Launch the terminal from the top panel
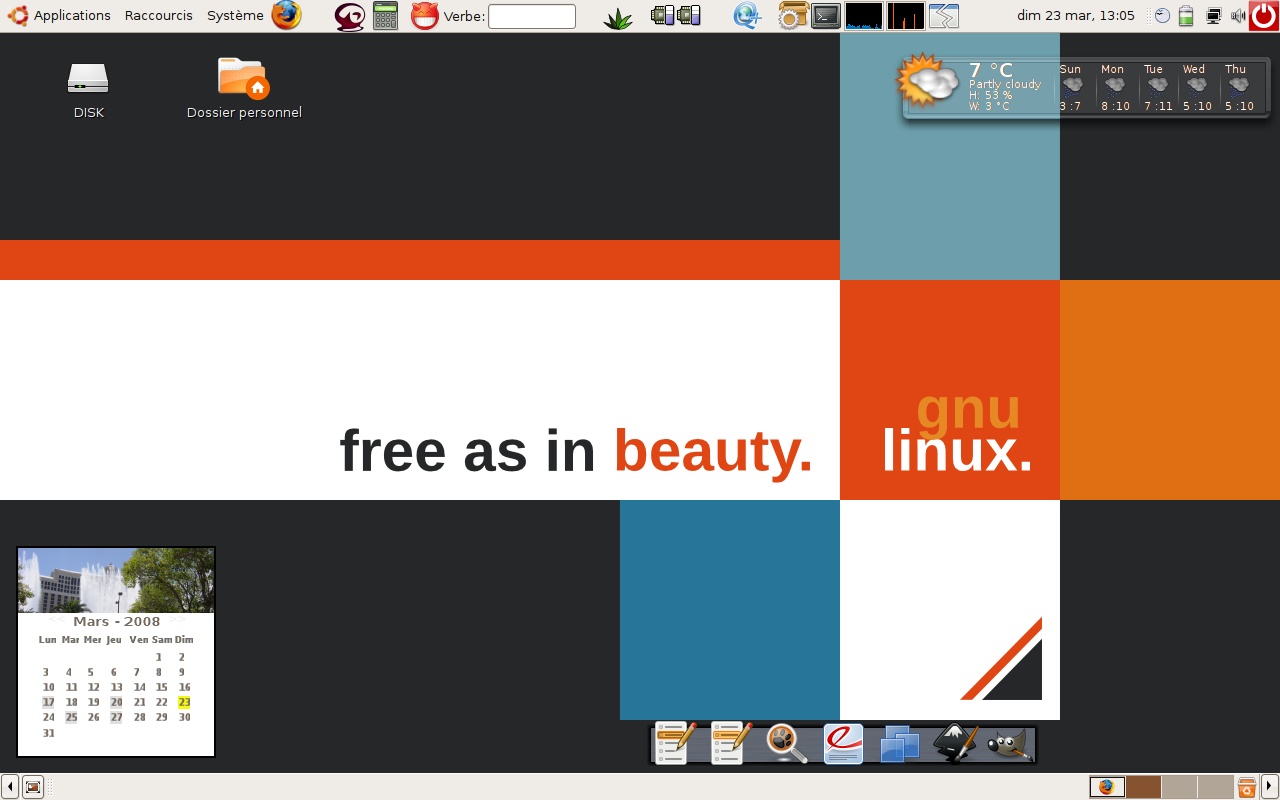Screen dimensions: 1280x800 pos(826,16)
